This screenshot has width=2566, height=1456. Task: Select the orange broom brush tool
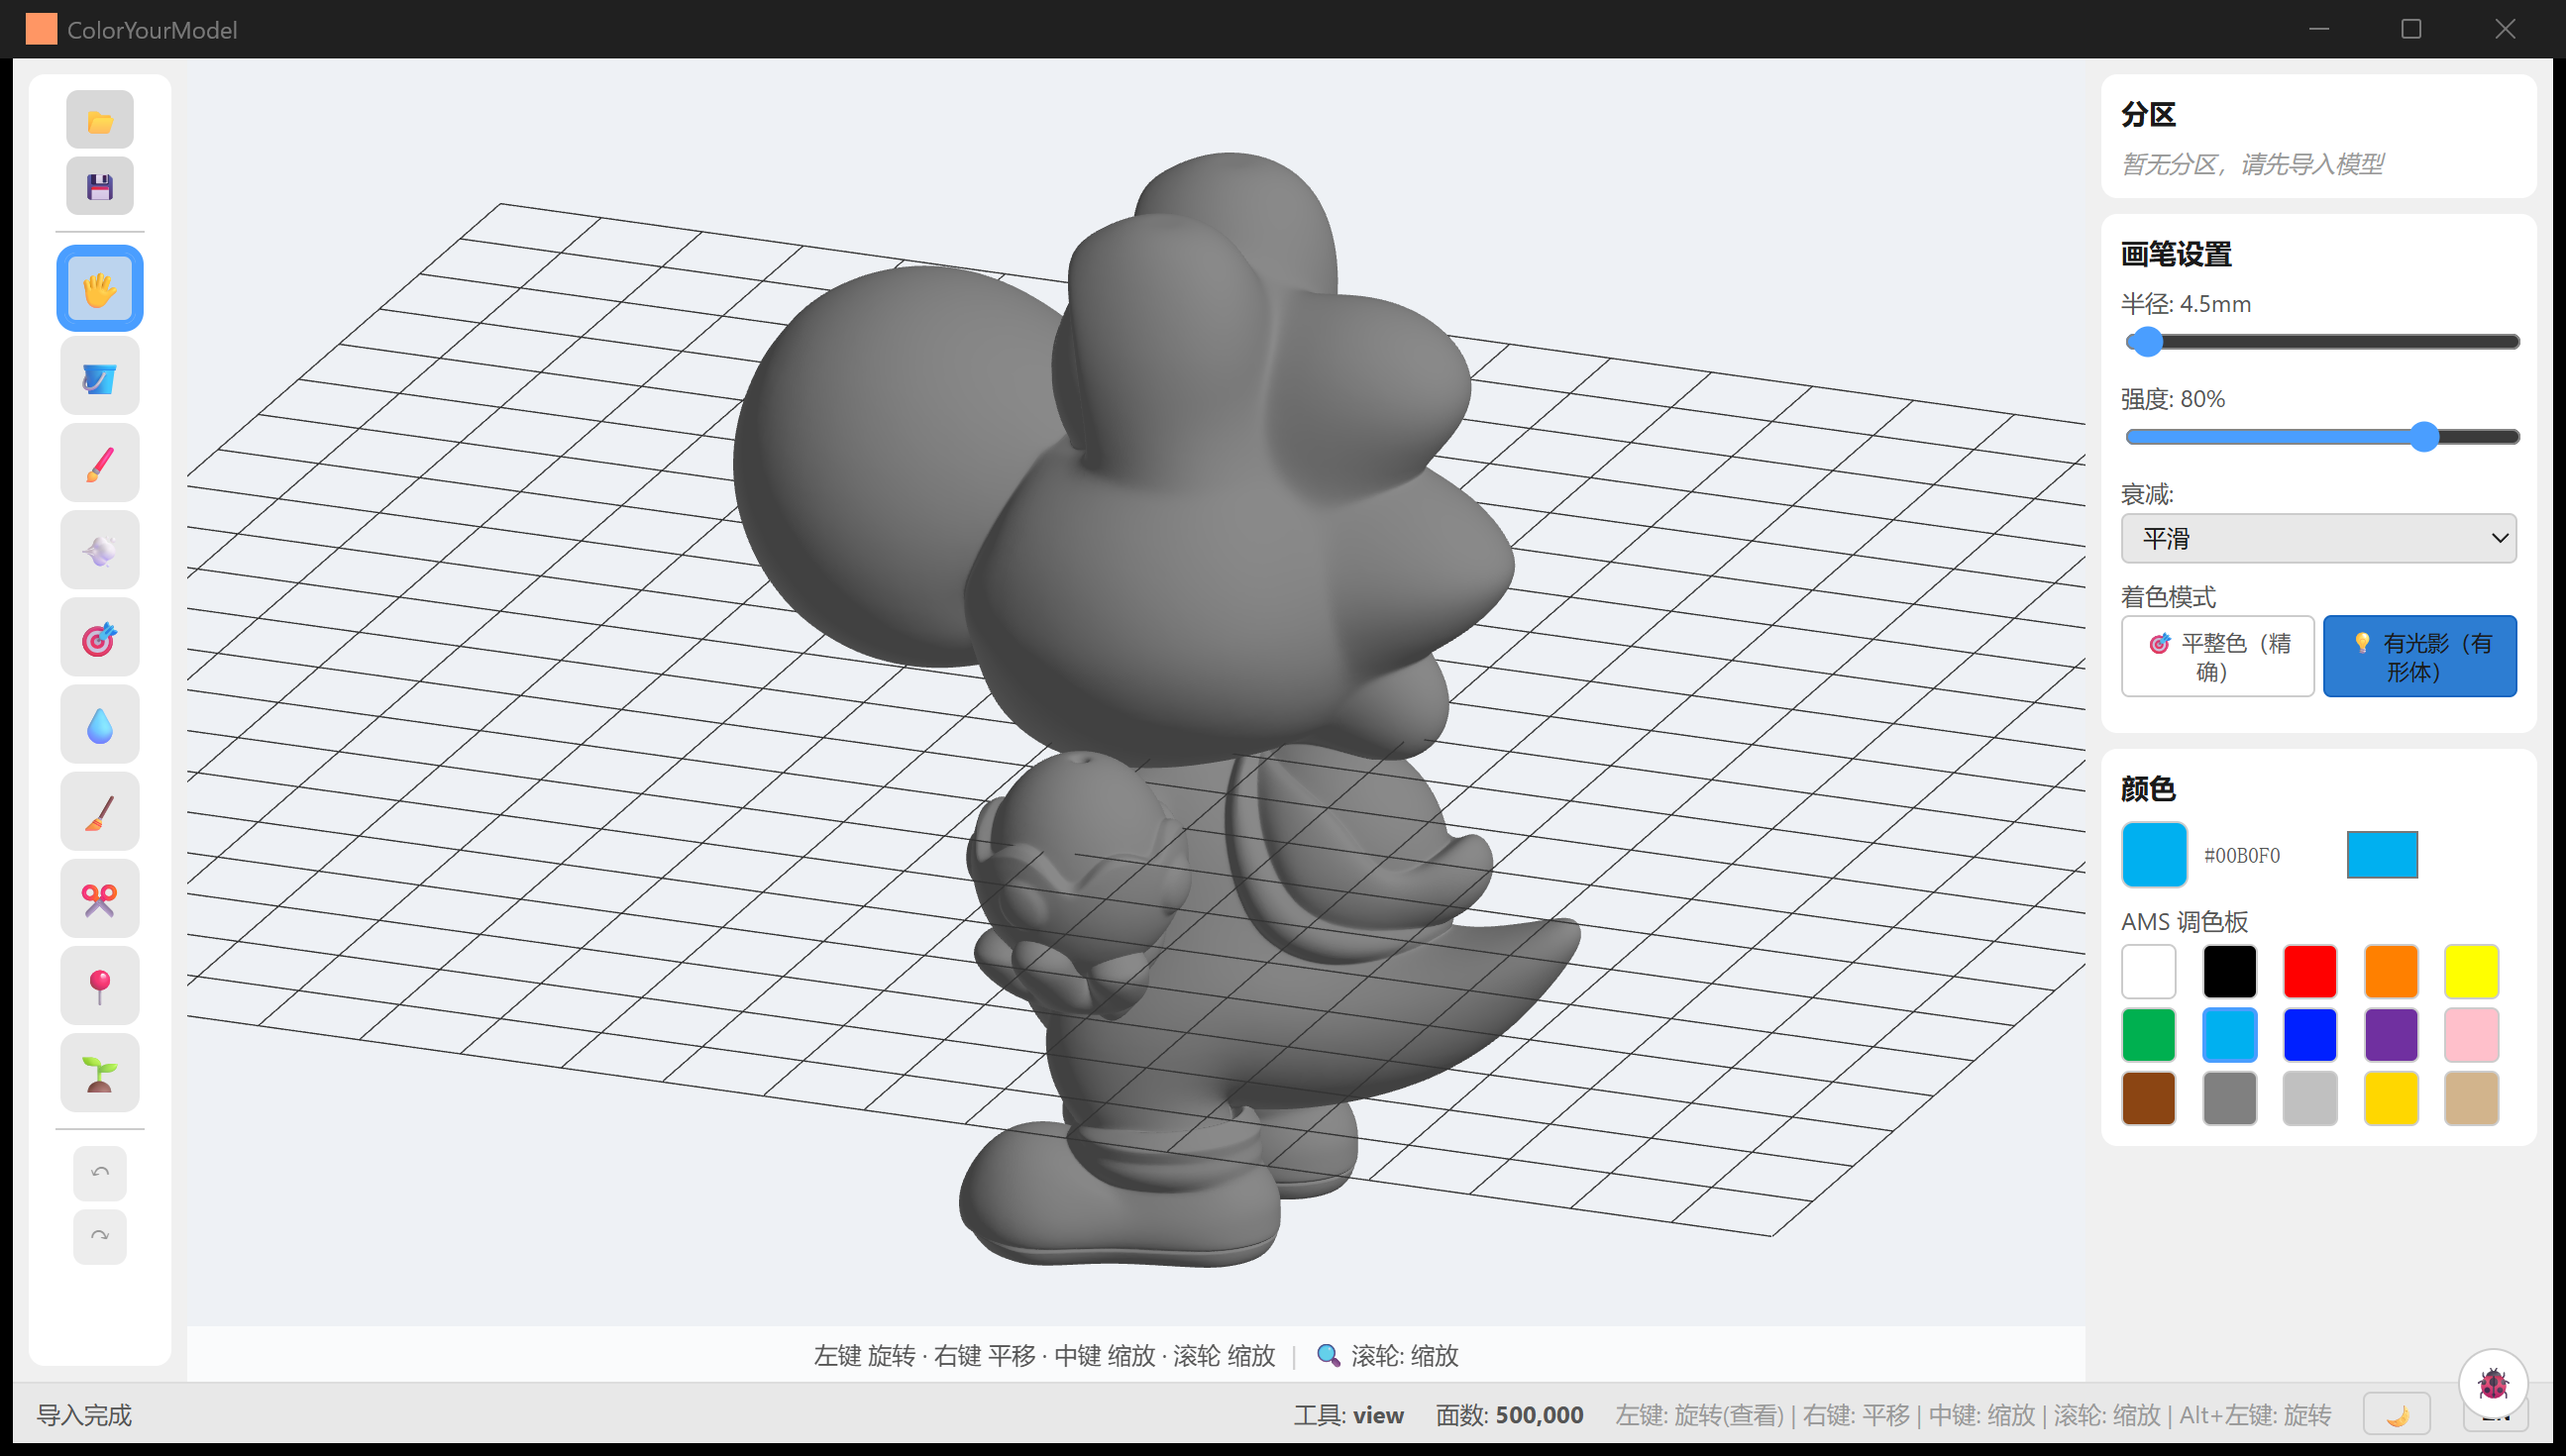pyautogui.click(x=100, y=812)
